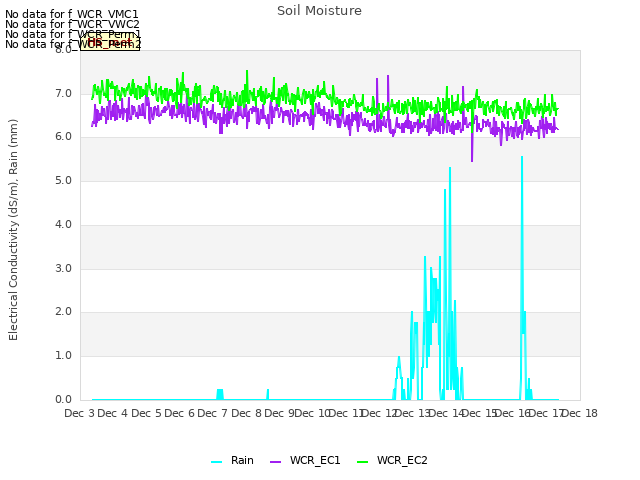
Task: Click the Dec 18 x-axis tick label
Action: [580, 413]
